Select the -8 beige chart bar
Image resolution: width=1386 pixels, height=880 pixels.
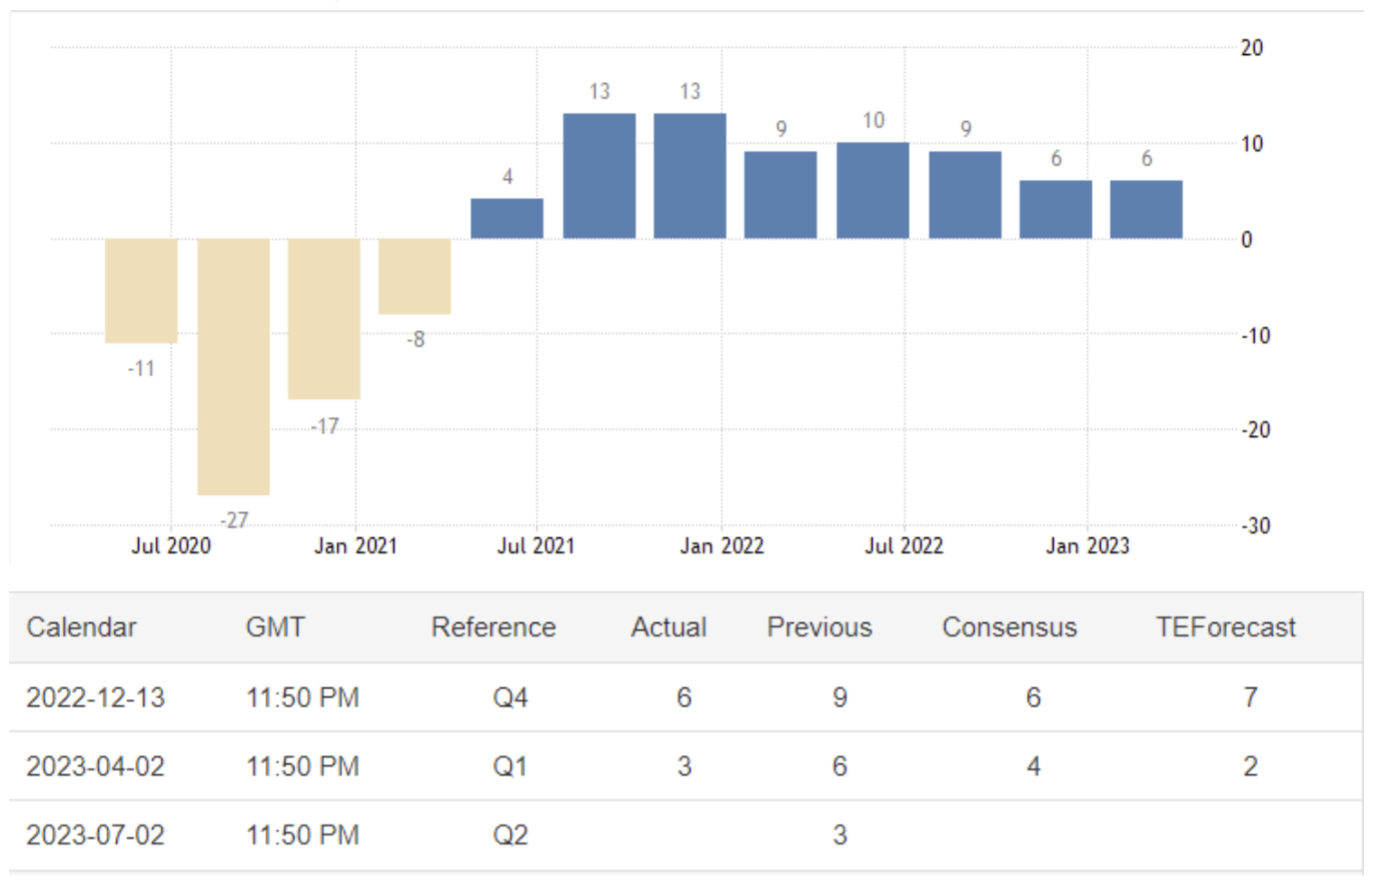(x=415, y=276)
